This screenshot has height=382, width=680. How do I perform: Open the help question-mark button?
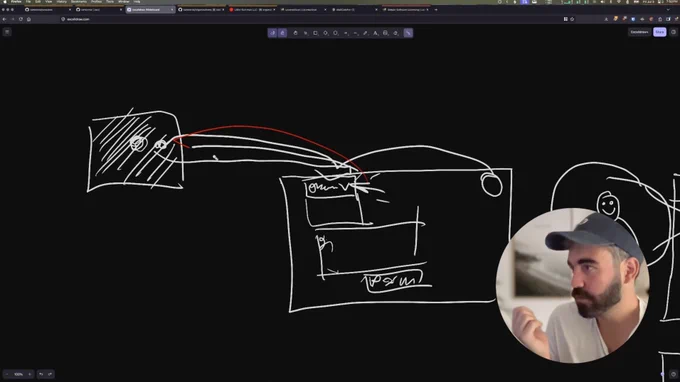(x=673, y=374)
